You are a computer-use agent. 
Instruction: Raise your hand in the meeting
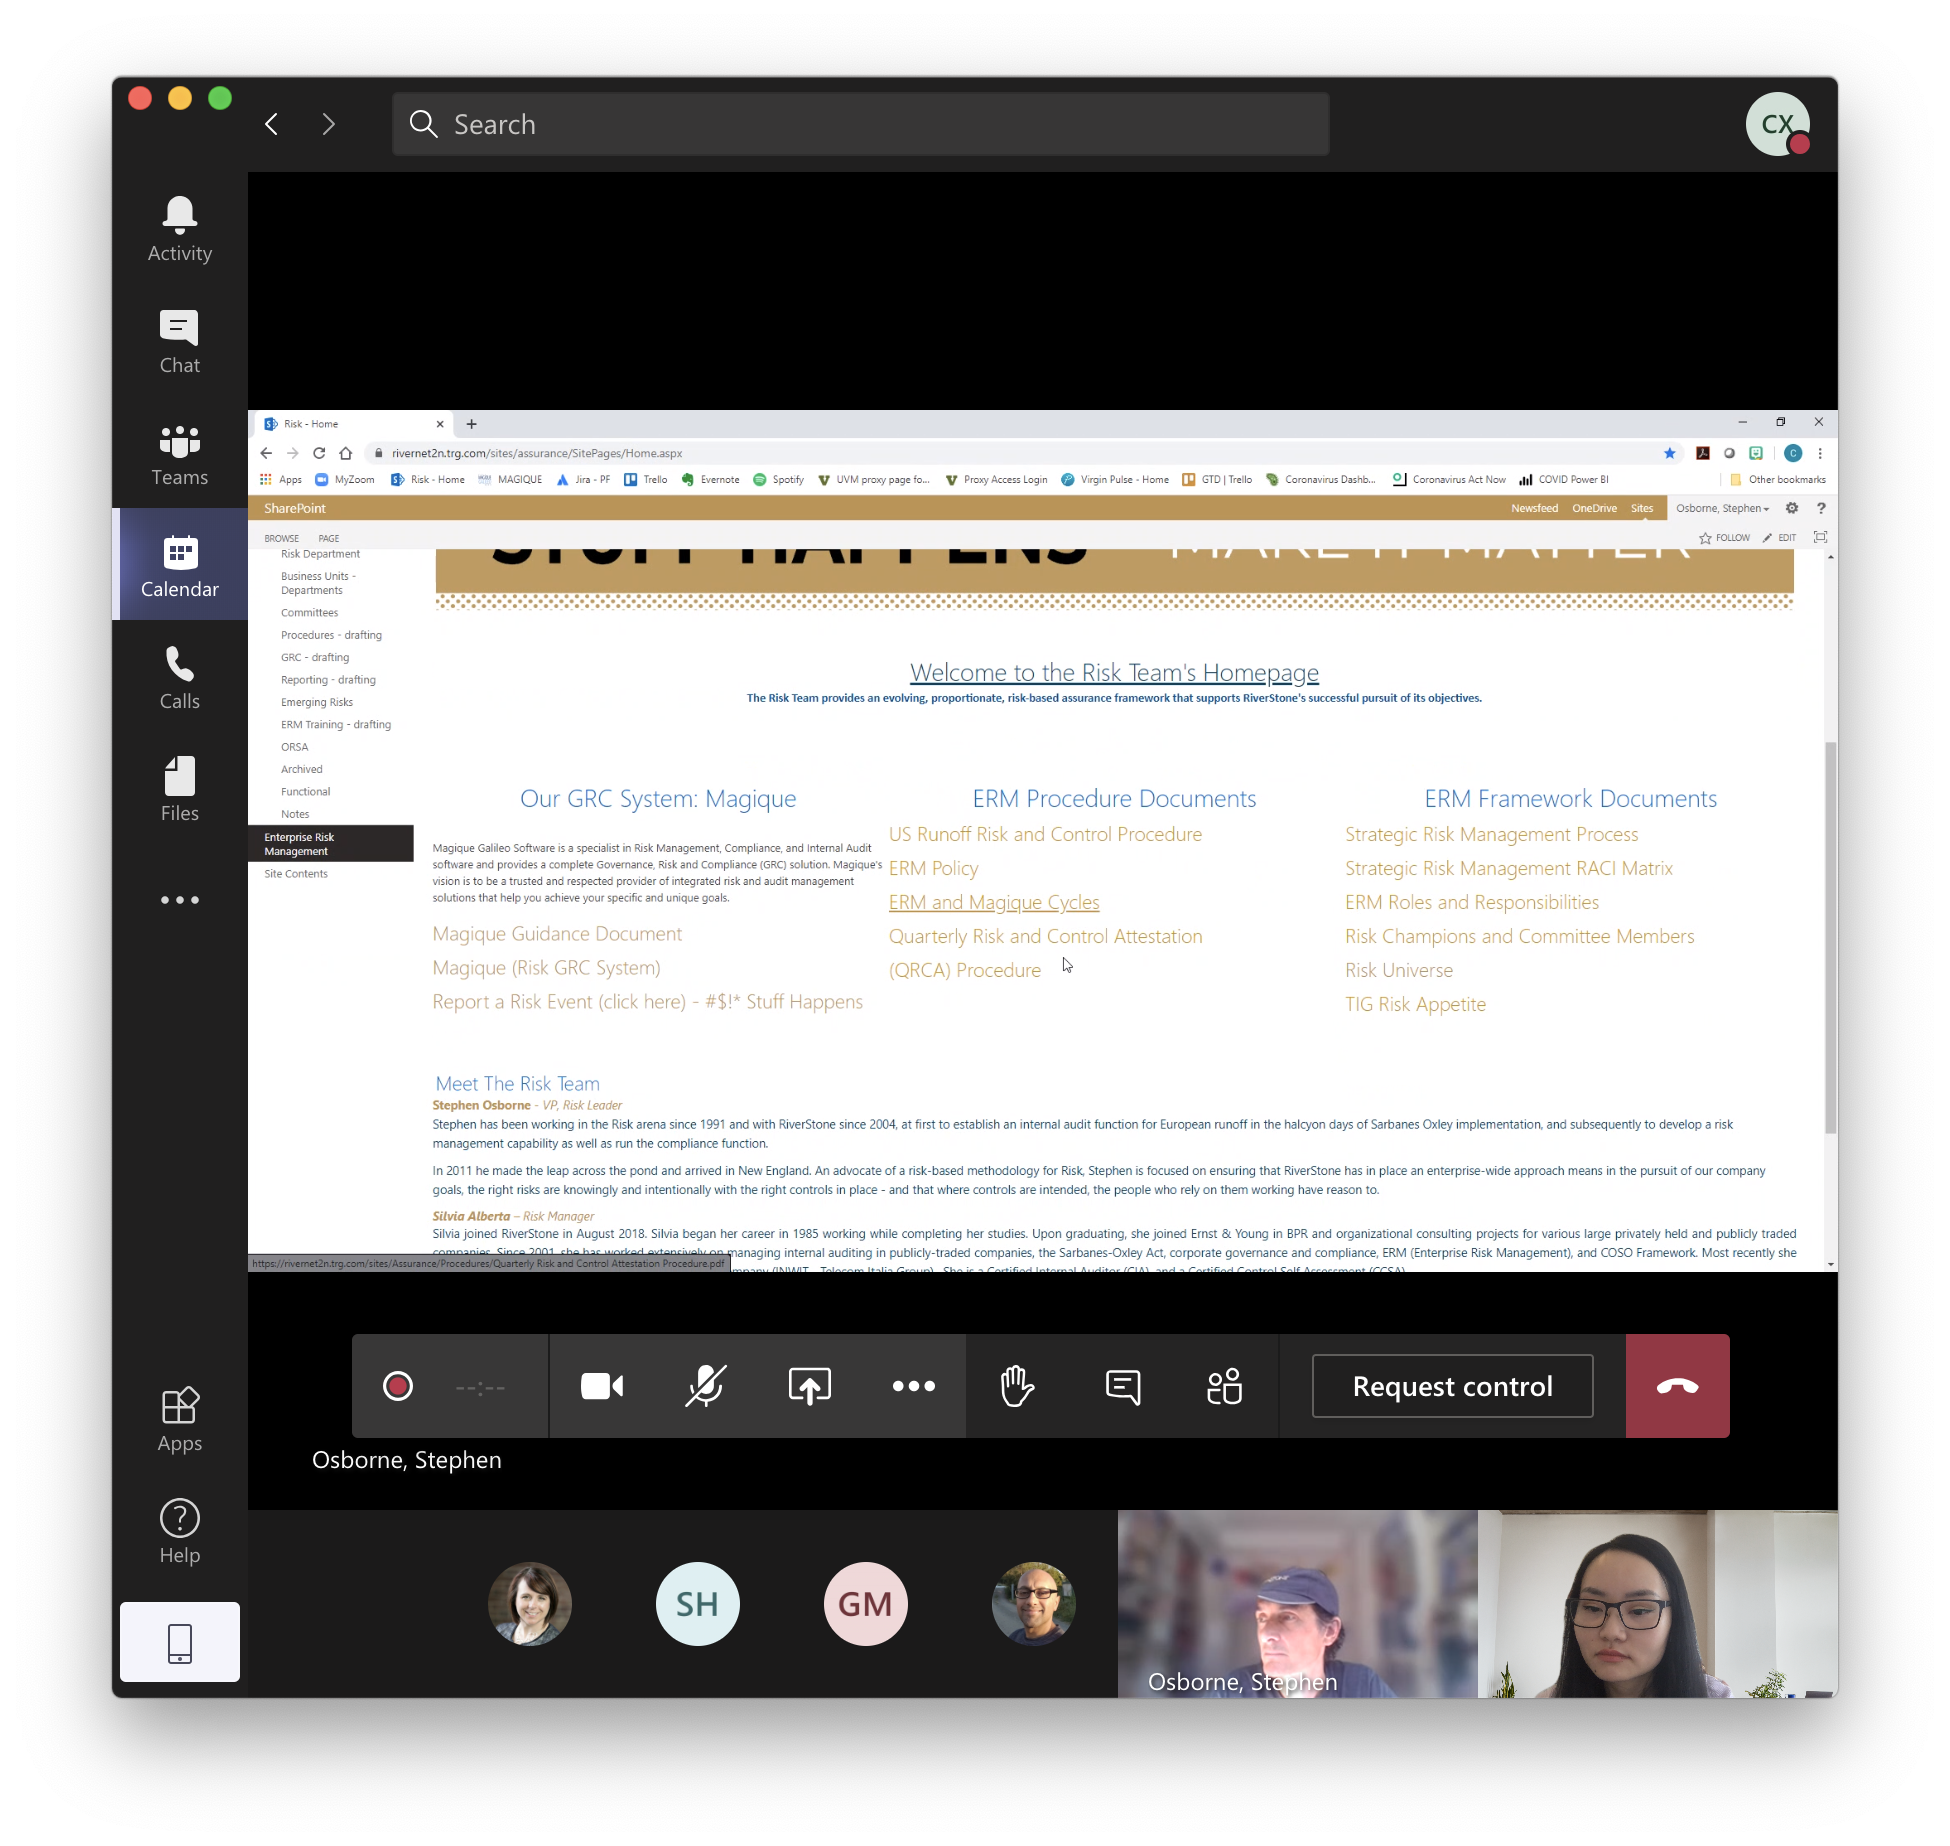point(1017,1386)
